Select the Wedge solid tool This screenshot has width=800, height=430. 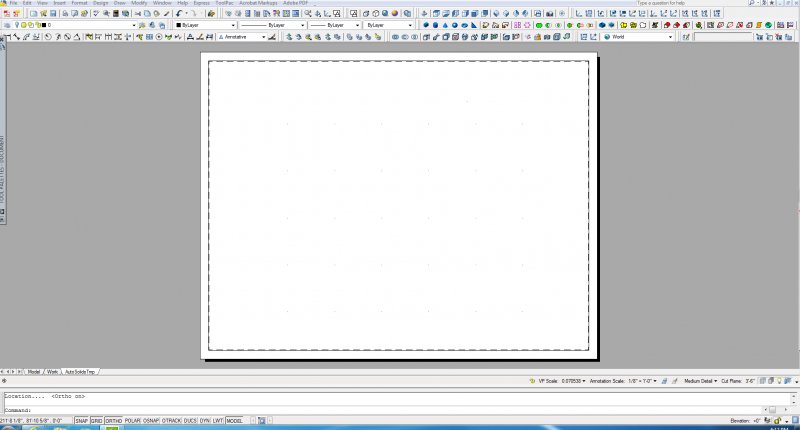(x=474, y=25)
